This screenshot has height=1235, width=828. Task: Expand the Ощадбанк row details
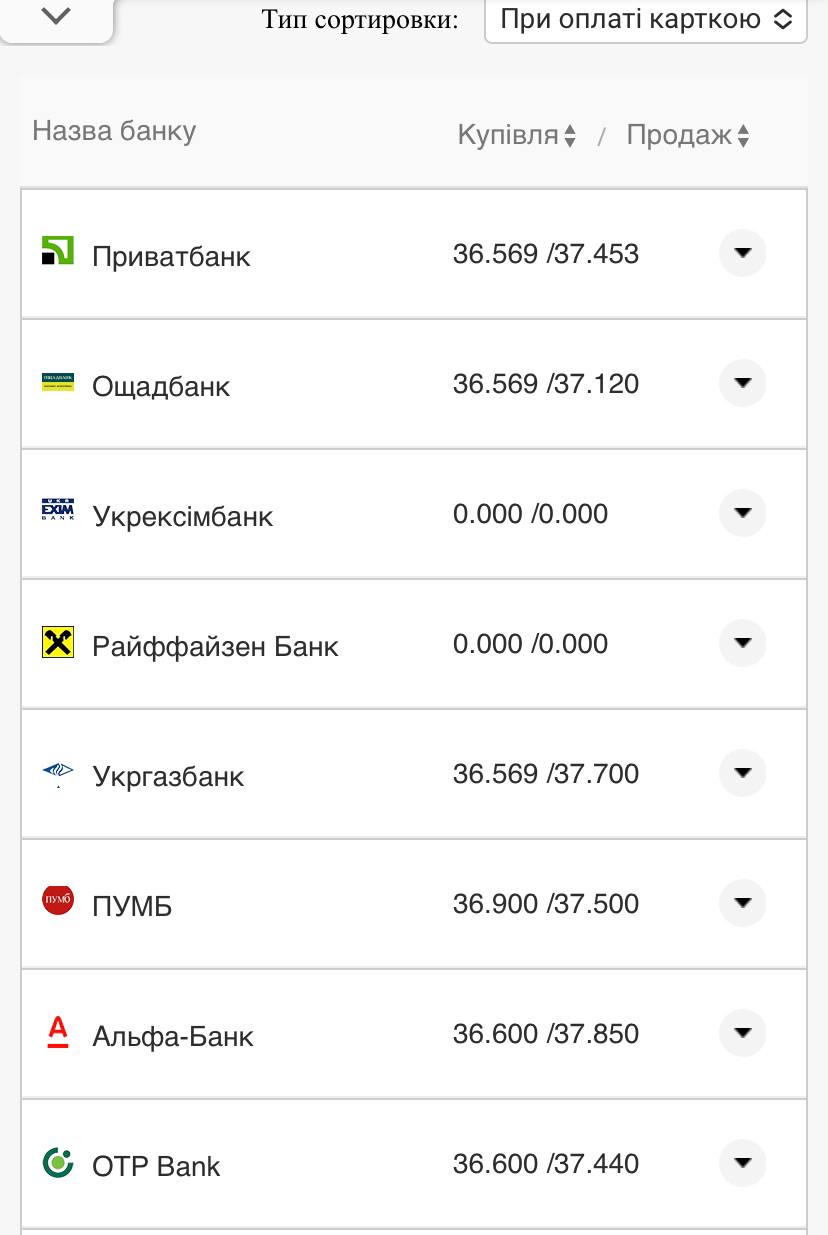click(742, 384)
